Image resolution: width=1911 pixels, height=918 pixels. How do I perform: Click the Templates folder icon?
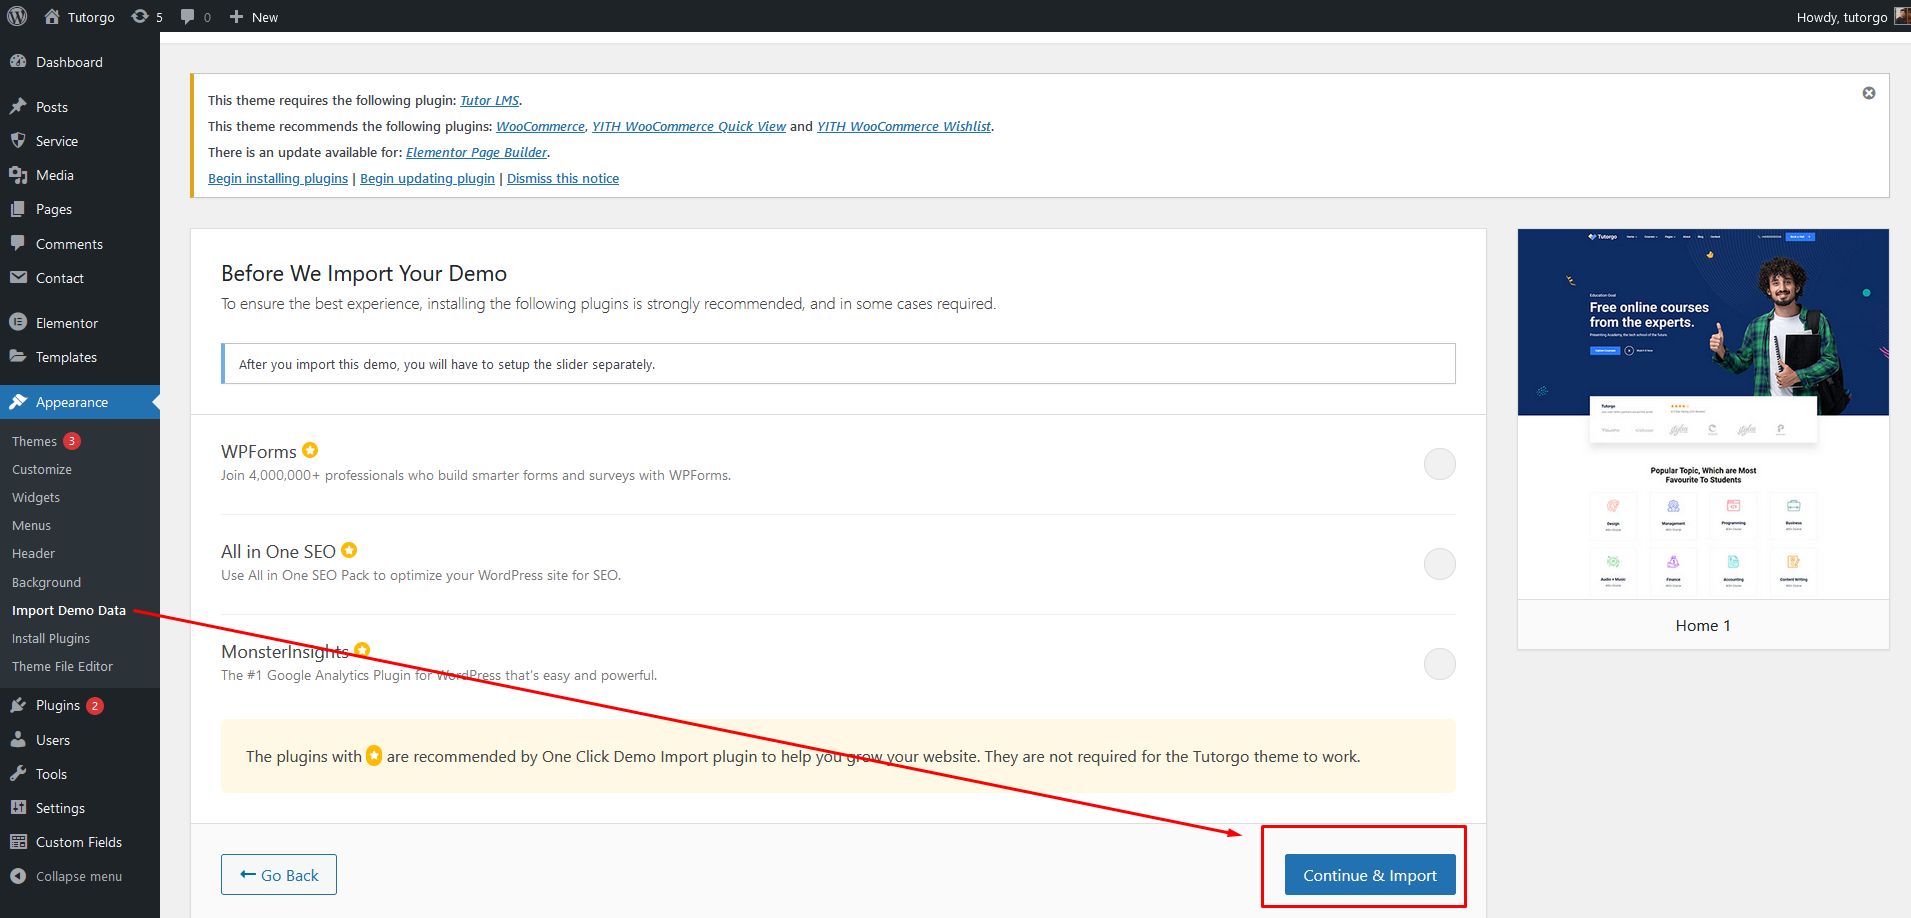pyautogui.click(x=18, y=356)
